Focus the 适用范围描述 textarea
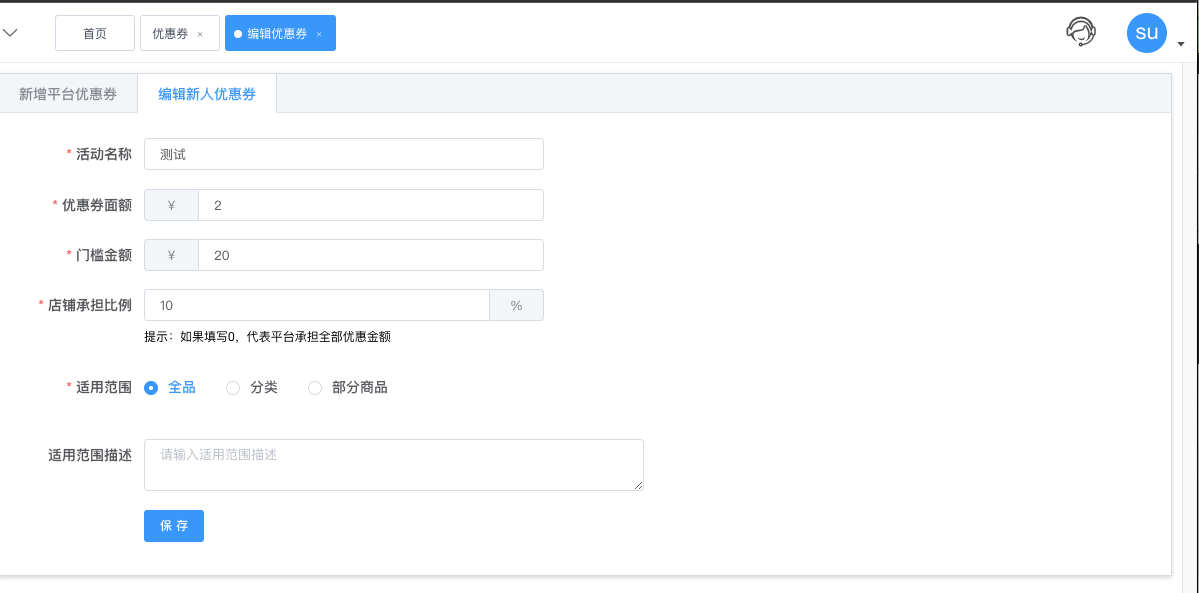This screenshot has width=1199, height=593. [394, 464]
